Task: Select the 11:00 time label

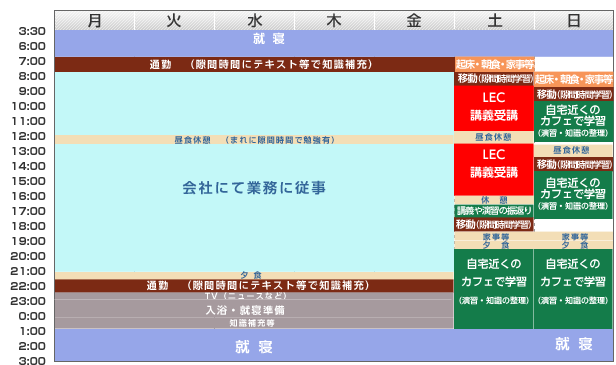Action: 28,121
